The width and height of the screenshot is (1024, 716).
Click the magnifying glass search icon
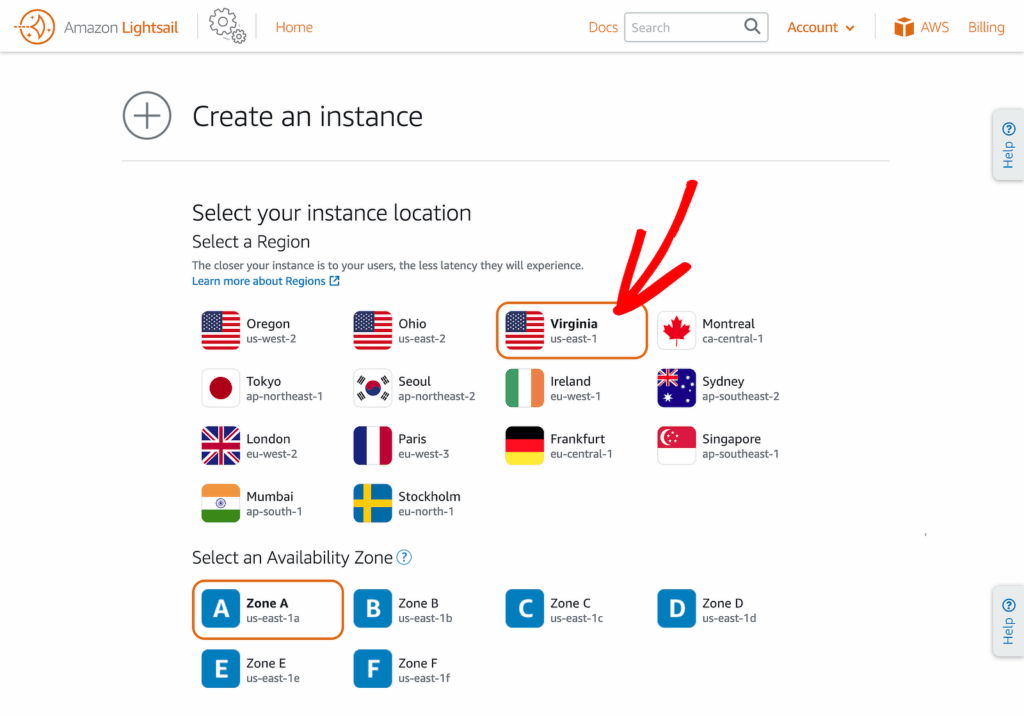pyautogui.click(x=752, y=27)
